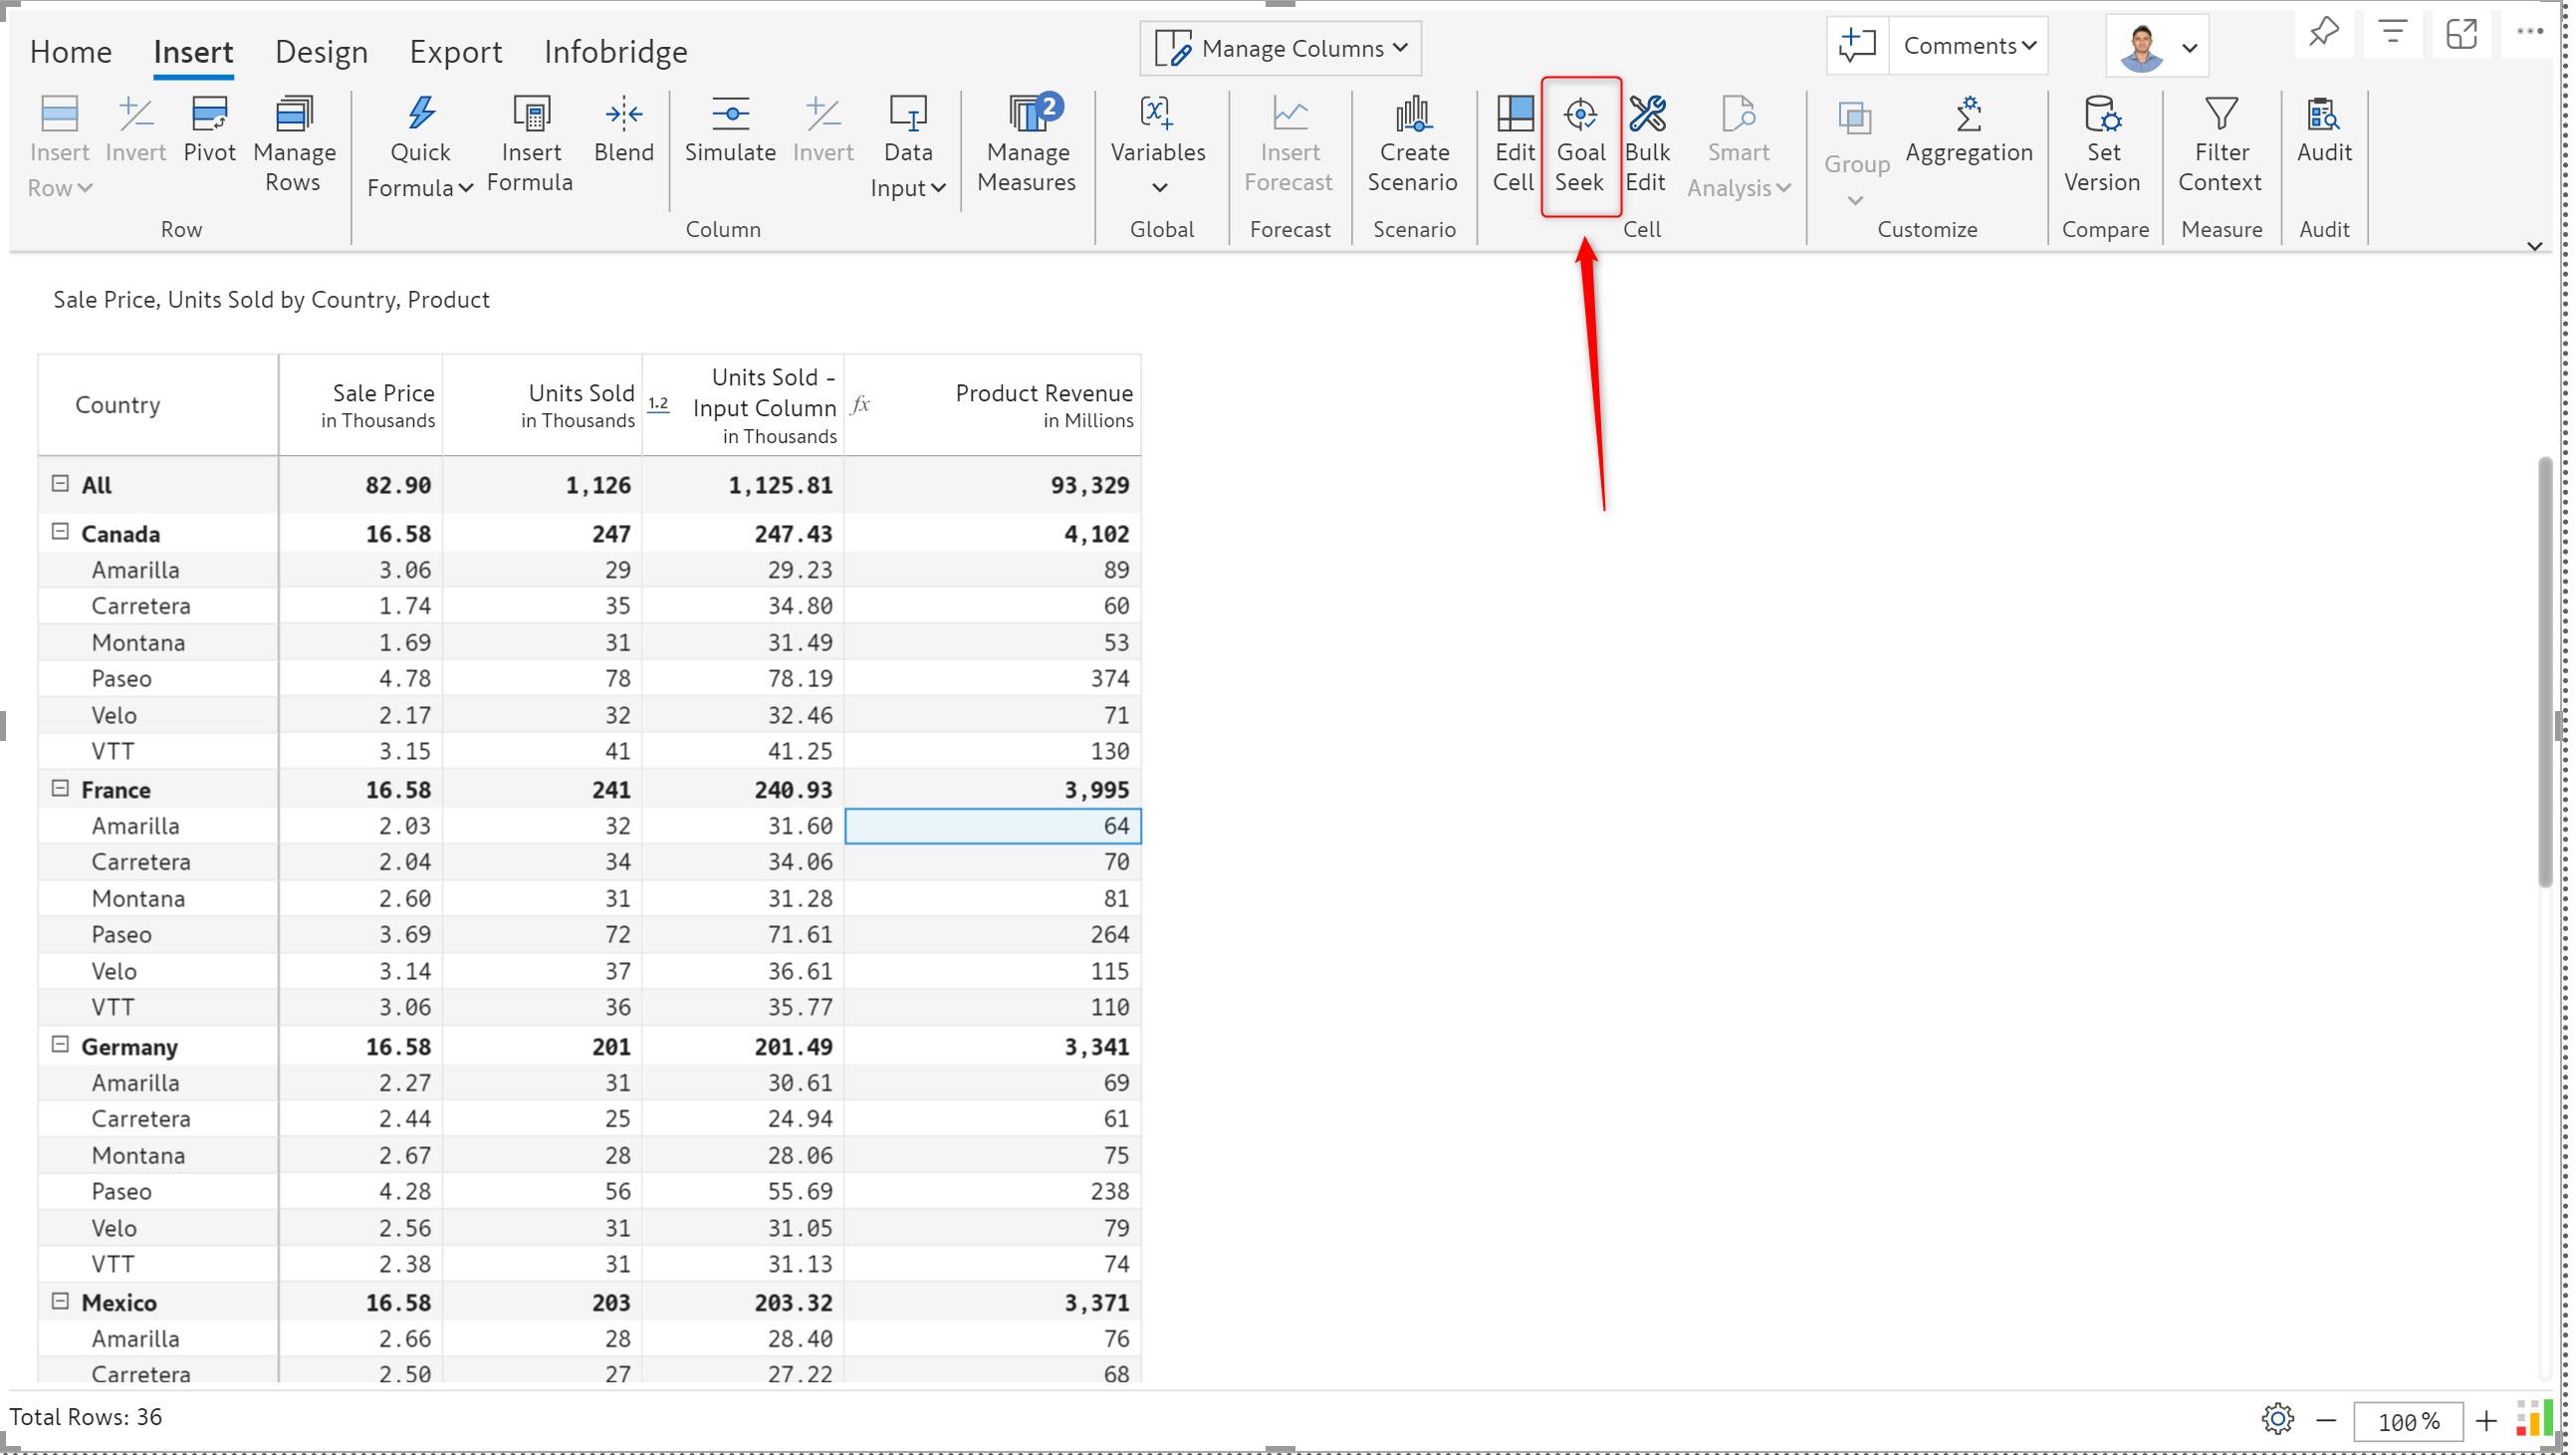Screen dimensions: 2576x1455
Task: Open settings gear in status bar
Action: (x=2277, y=1419)
